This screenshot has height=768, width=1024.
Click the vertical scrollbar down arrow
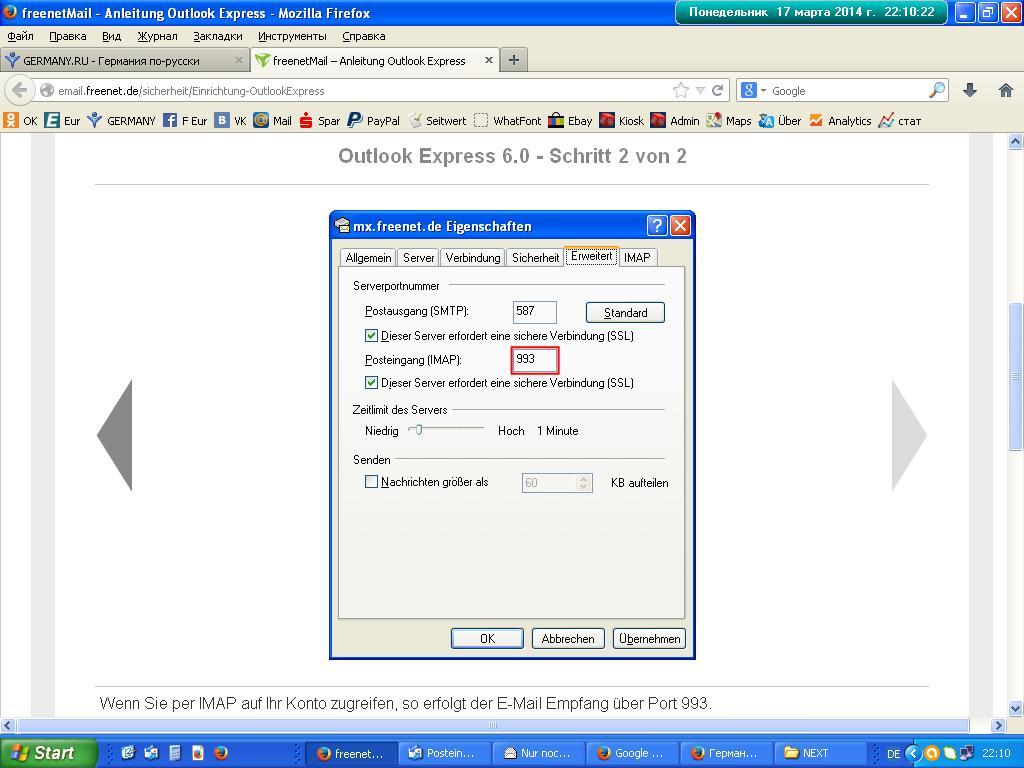[x=1016, y=708]
